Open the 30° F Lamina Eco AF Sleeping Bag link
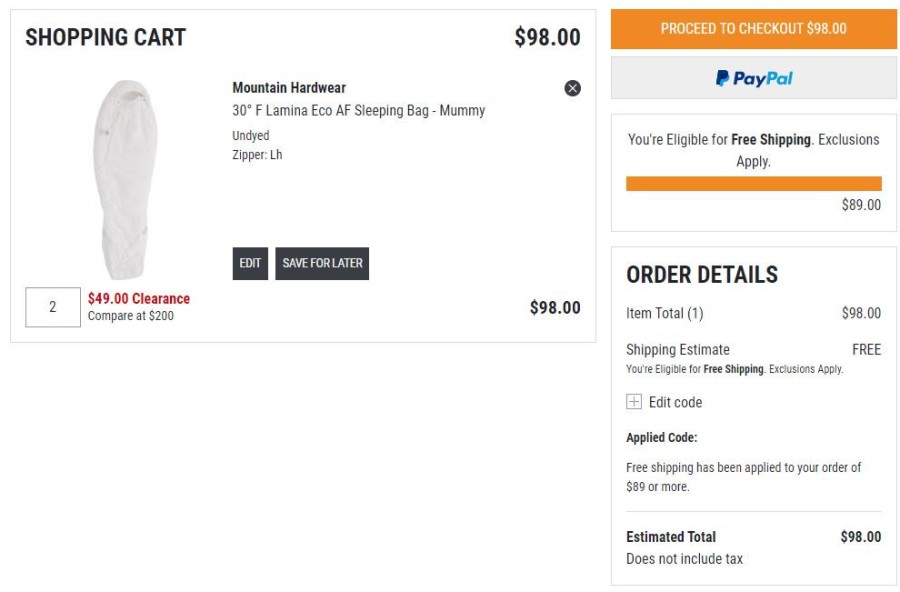 tap(359, 110)
